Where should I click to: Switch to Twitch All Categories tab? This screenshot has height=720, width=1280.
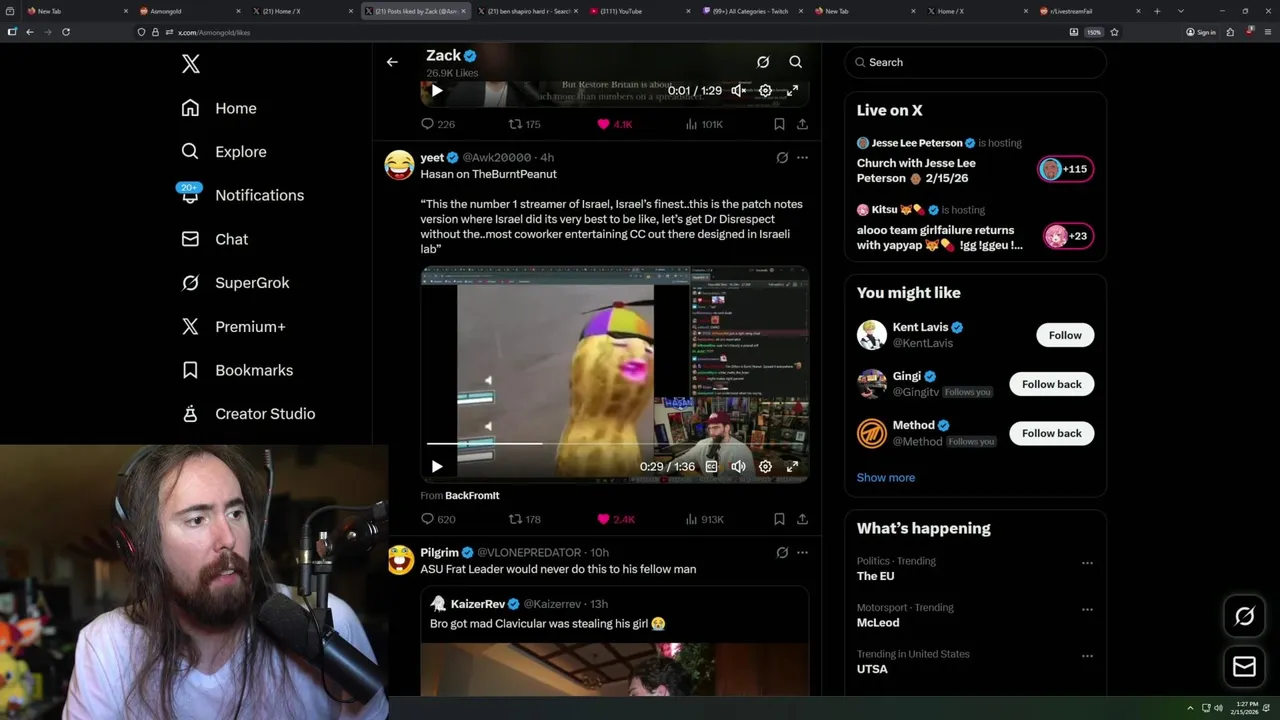[x=752, y=11]
